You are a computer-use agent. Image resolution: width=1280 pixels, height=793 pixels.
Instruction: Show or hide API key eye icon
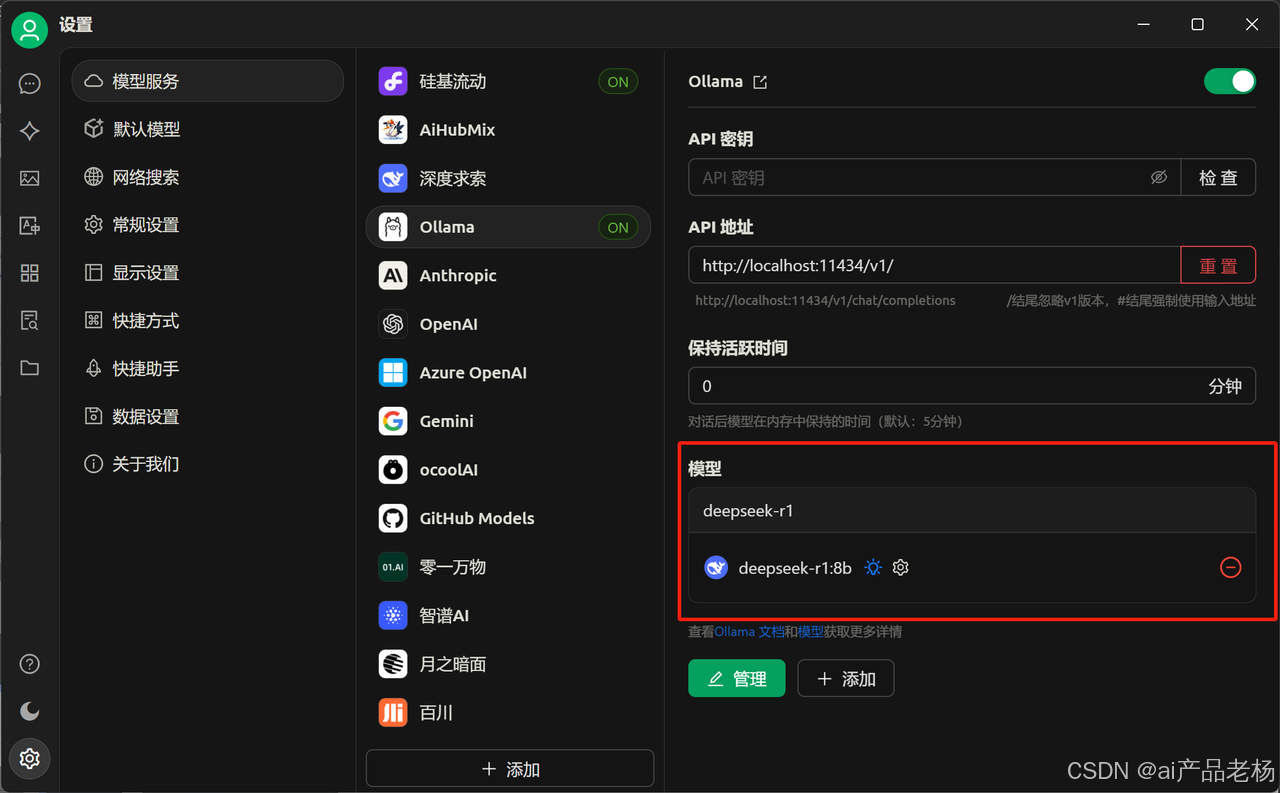(x=1159, y=177)
